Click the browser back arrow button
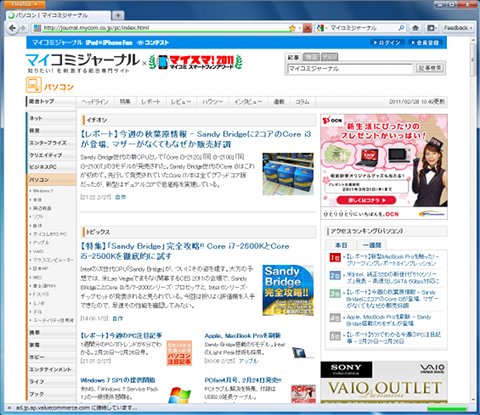 (13, 28)
